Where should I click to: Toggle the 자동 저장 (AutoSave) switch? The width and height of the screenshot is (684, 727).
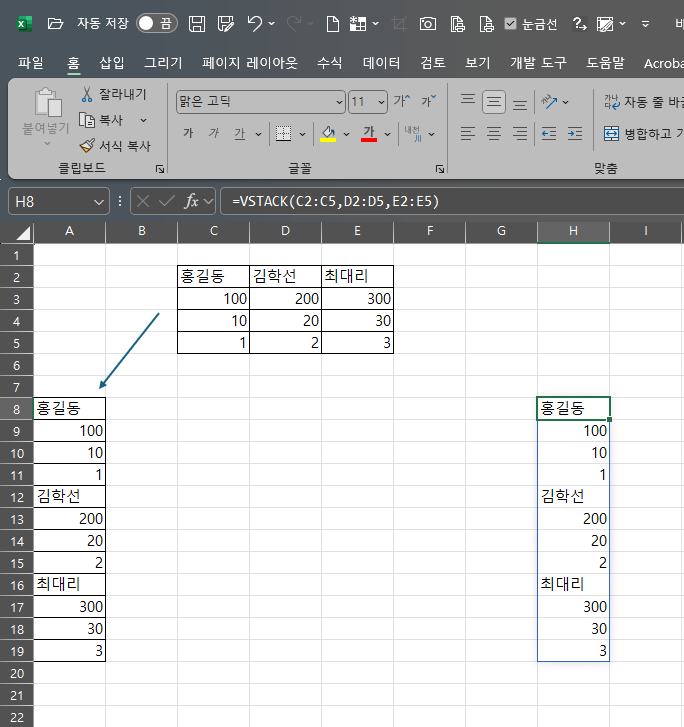coord(157,23)
